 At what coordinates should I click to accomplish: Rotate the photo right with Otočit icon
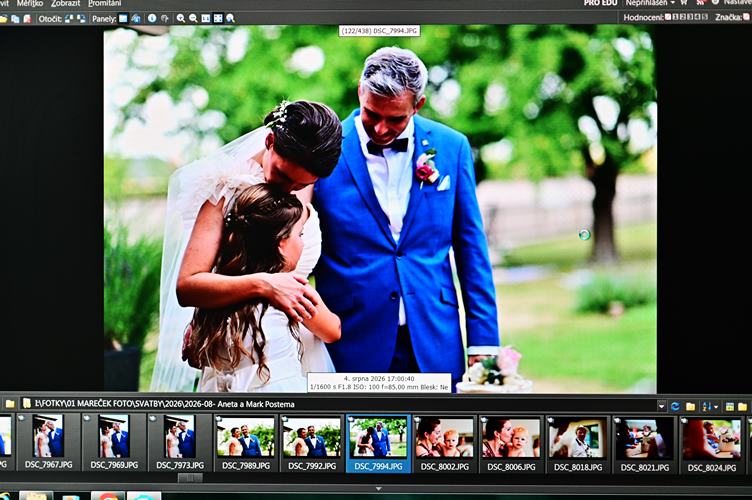(x=82, y=19)
